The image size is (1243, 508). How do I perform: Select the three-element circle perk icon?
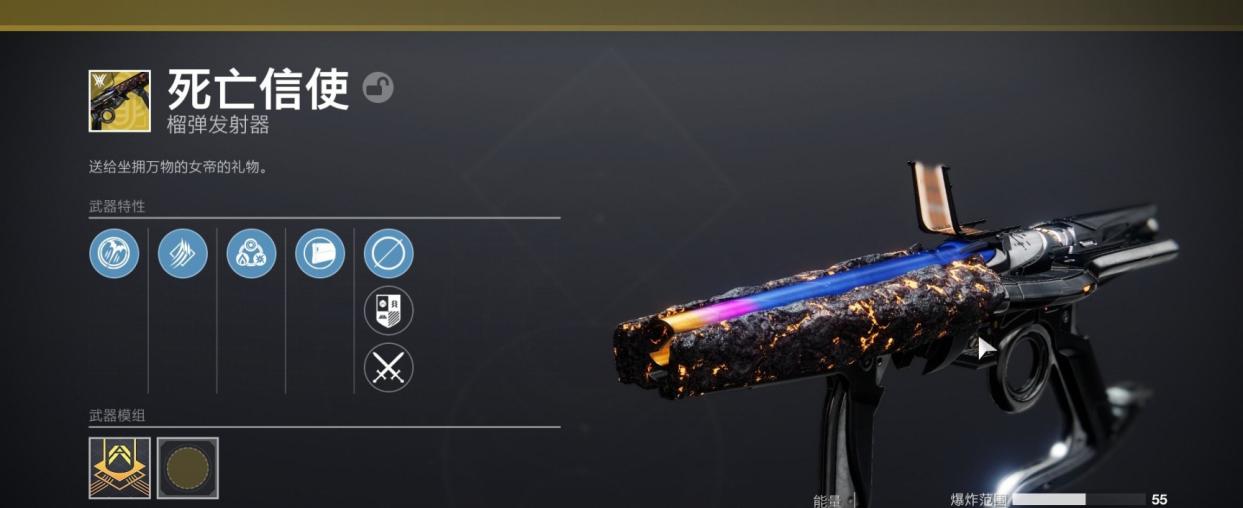pos(251,253)
